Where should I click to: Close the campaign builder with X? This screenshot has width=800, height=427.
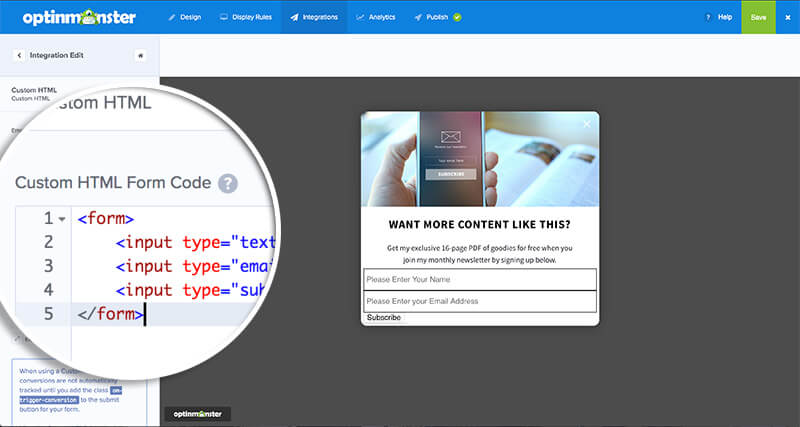tap(788, 17)
